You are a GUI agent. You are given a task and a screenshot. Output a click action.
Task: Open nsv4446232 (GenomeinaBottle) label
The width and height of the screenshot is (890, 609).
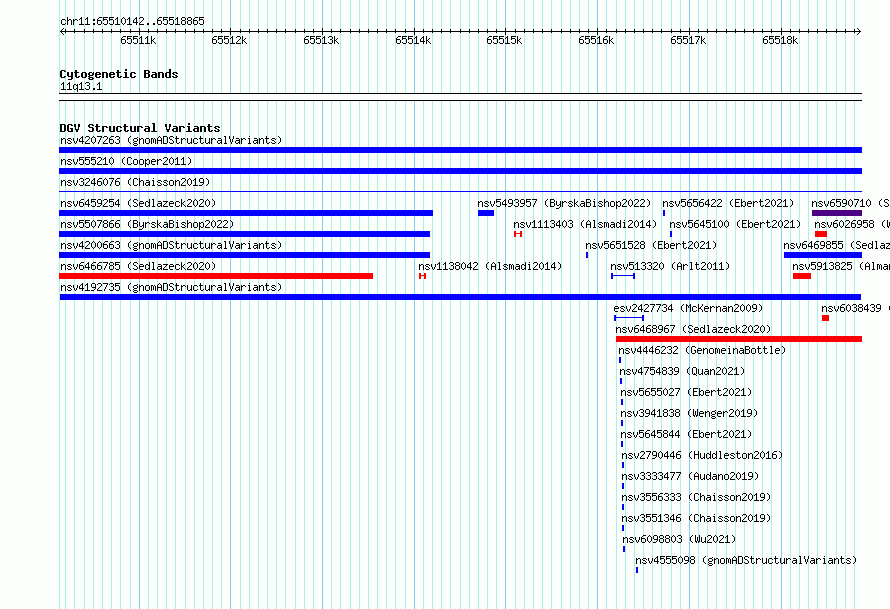coord(702,350)
